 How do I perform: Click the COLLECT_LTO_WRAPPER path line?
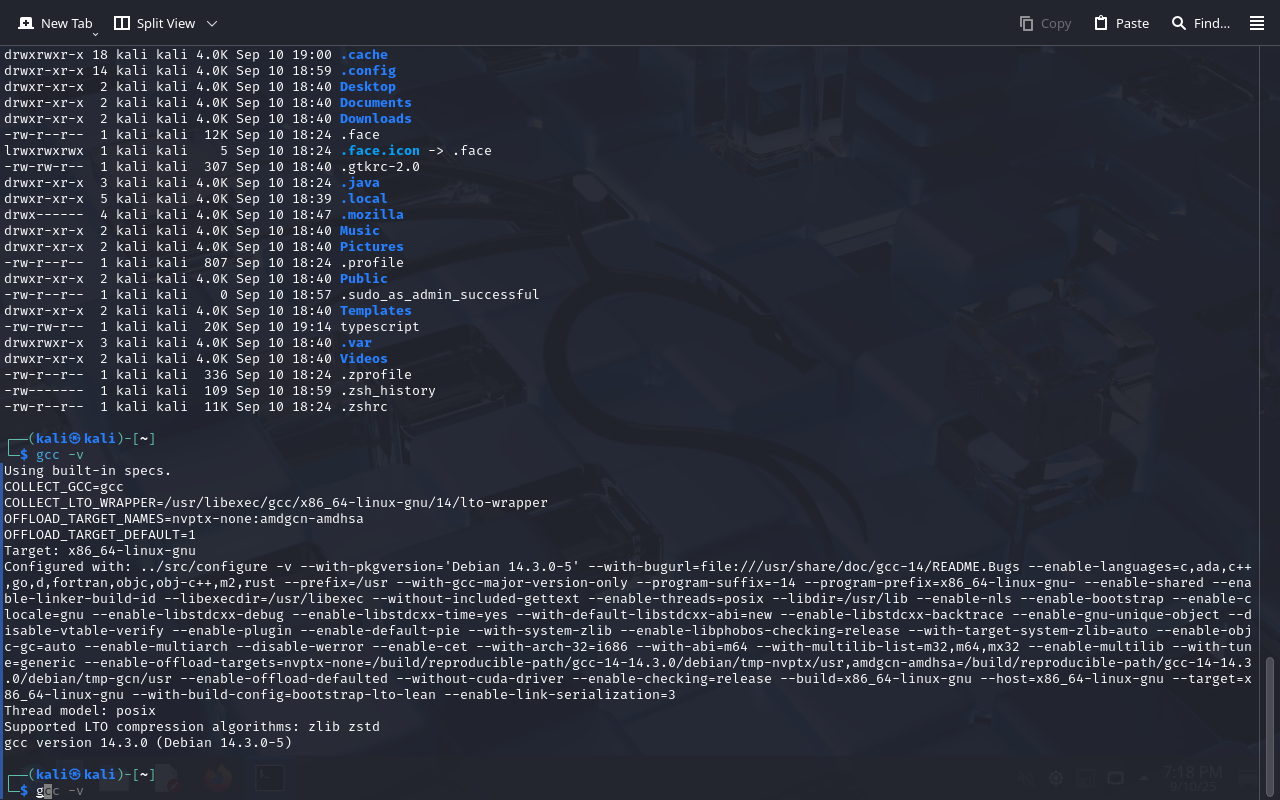(x=276, y=503)
